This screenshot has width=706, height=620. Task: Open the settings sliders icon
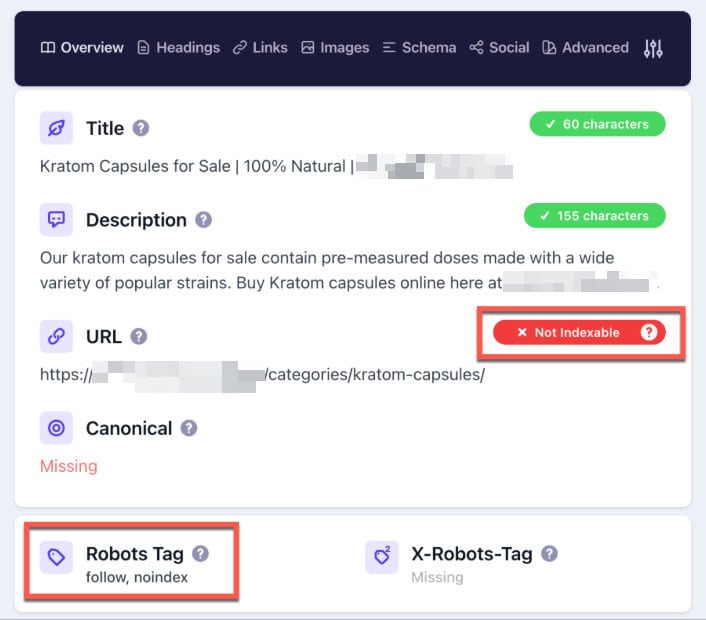click(653, 48)
